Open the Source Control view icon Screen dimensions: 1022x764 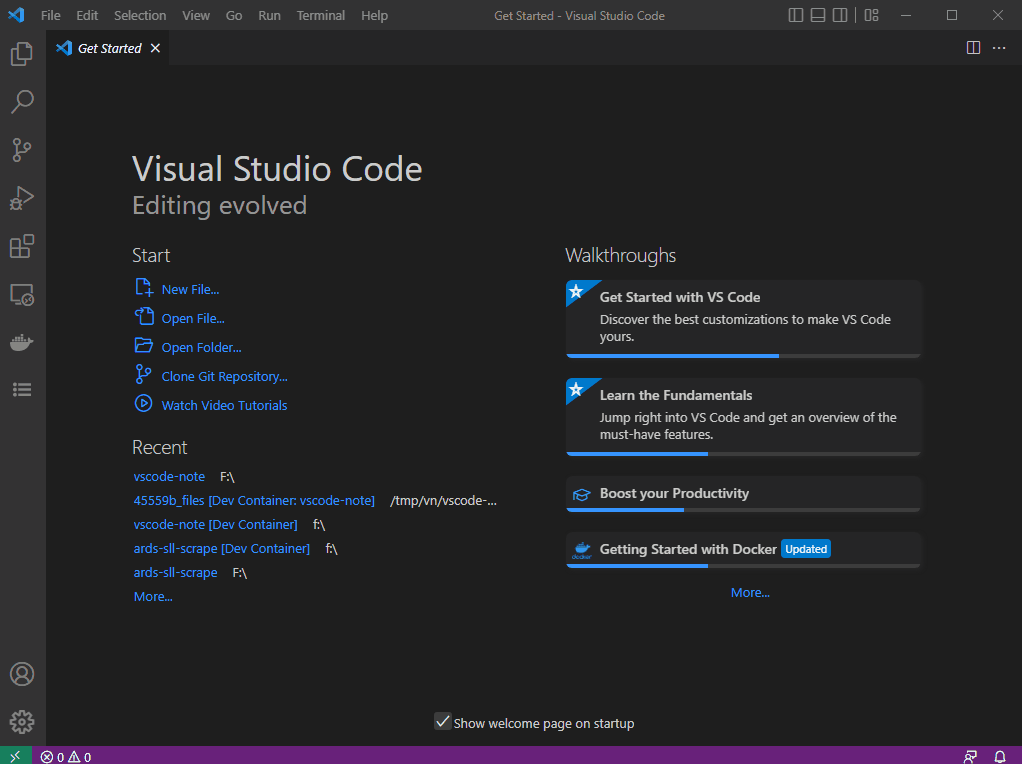coord(22,150)
